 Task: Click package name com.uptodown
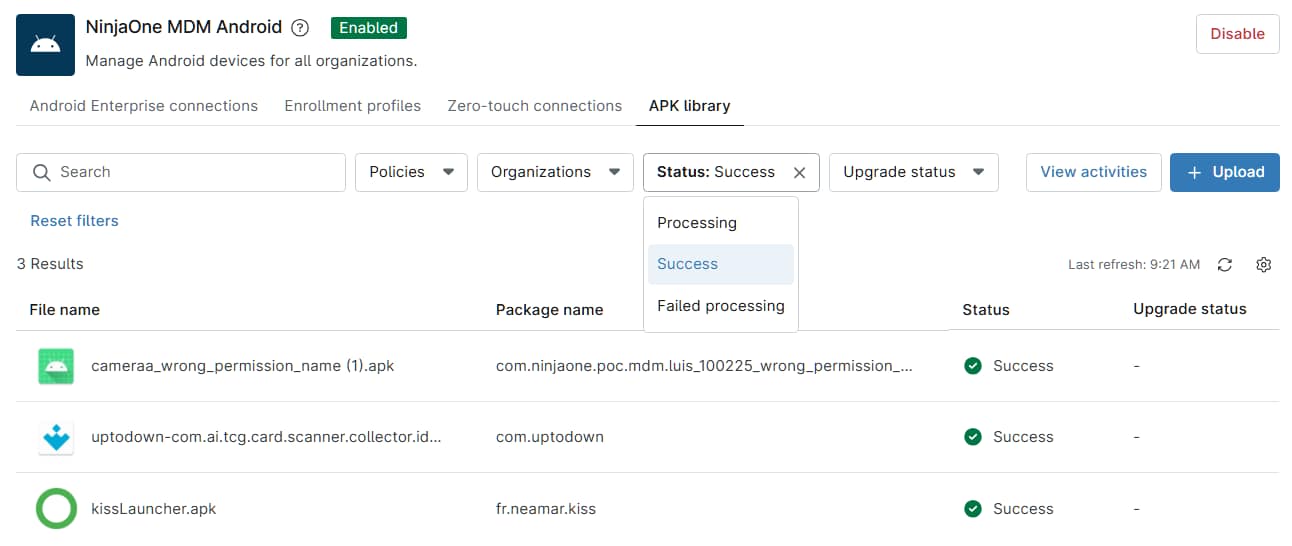pos(550,437)
